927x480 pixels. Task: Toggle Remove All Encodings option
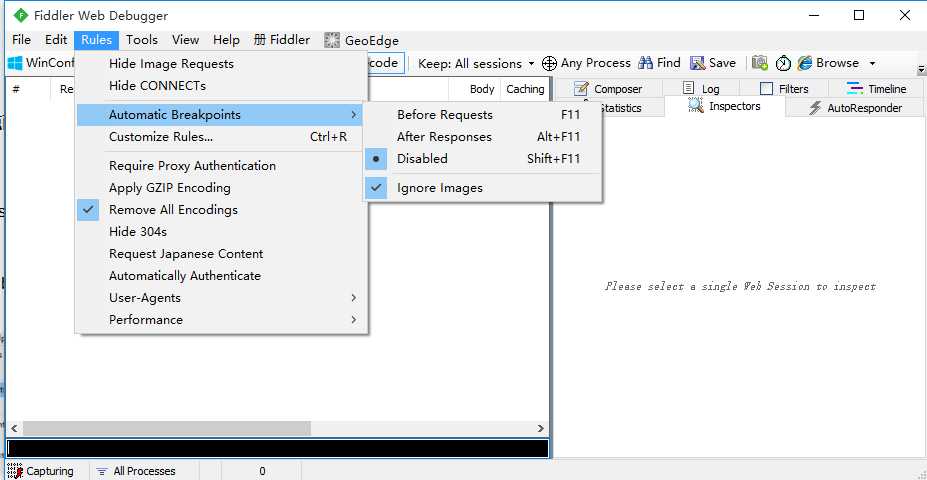(219, 210)
